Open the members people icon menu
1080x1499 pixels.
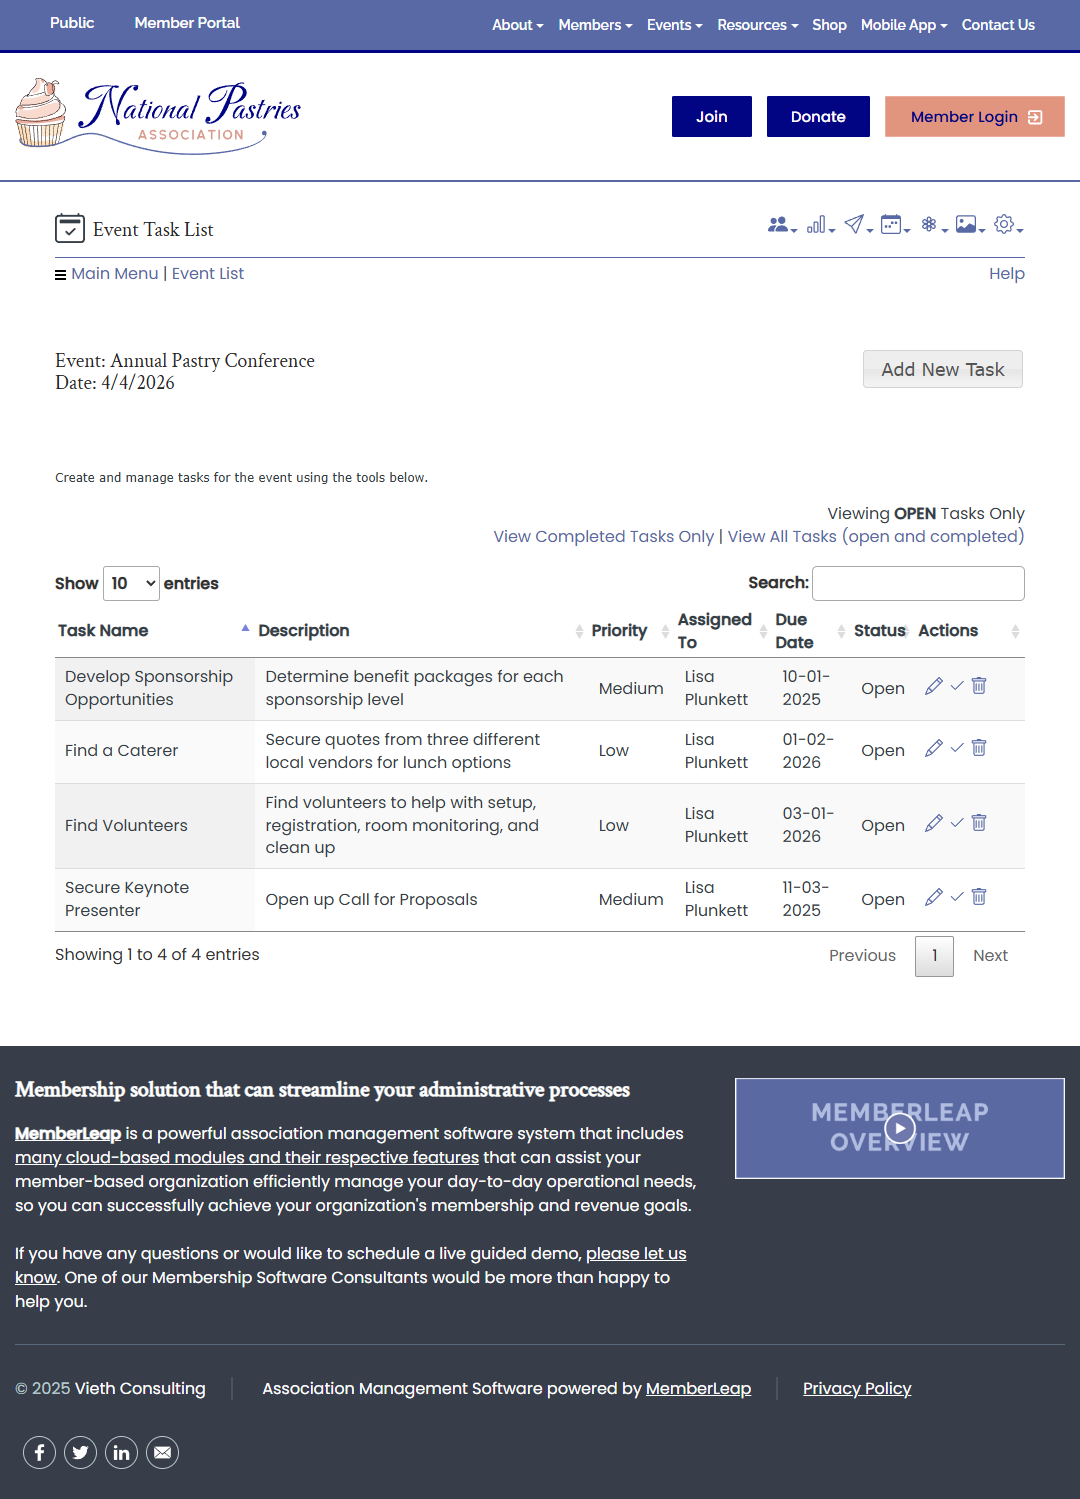pos(781,225)
